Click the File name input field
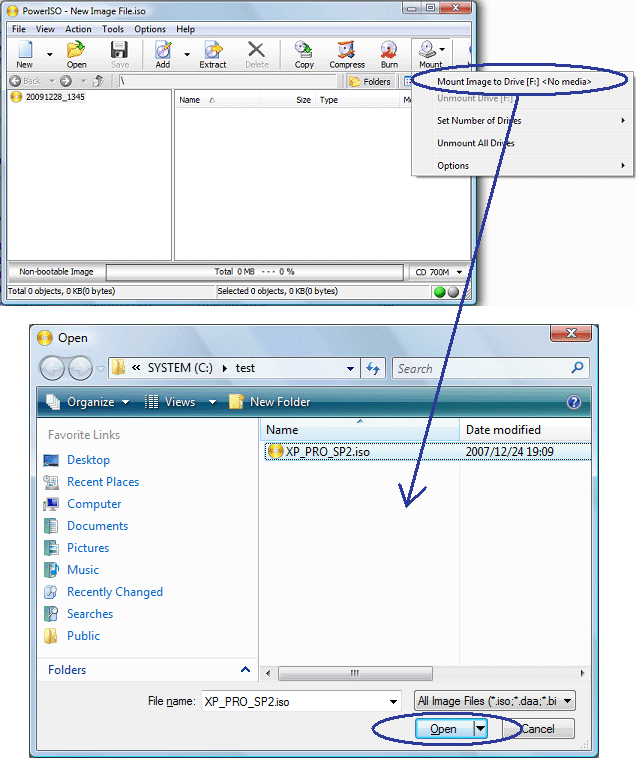Image resolution: width=636 pixels, height=773 pixels. pos(300,701)
